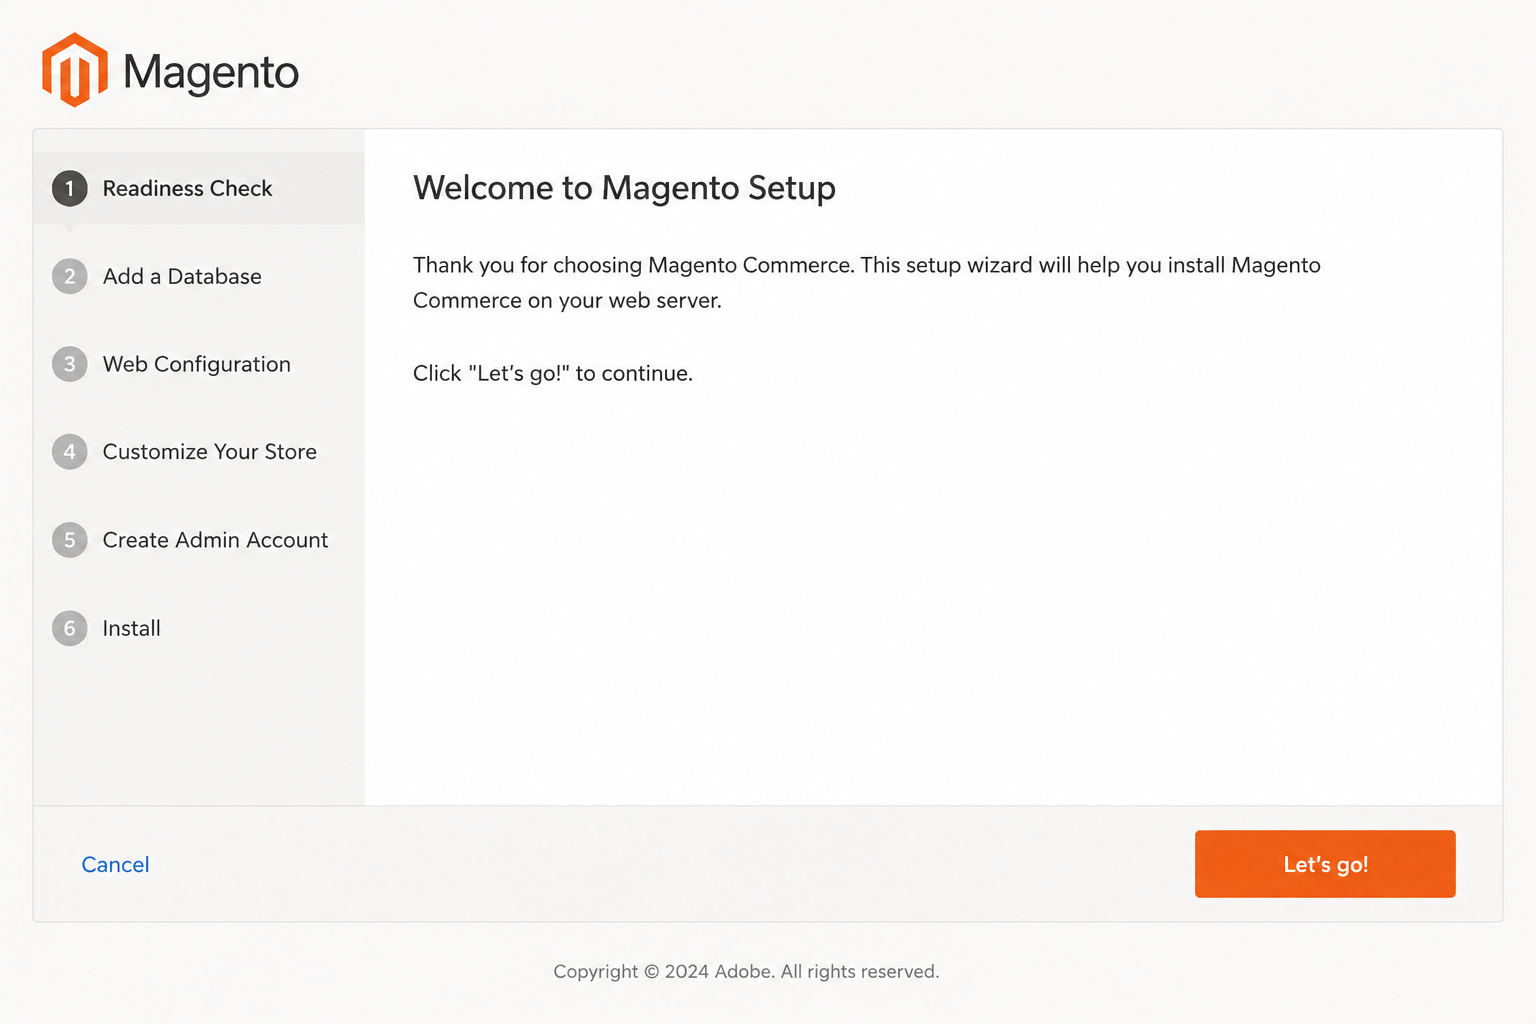Click the Welcome to Magento Setup heading
The height and width of the screenshot is (1024, 1536).
[x=624, y=188]
